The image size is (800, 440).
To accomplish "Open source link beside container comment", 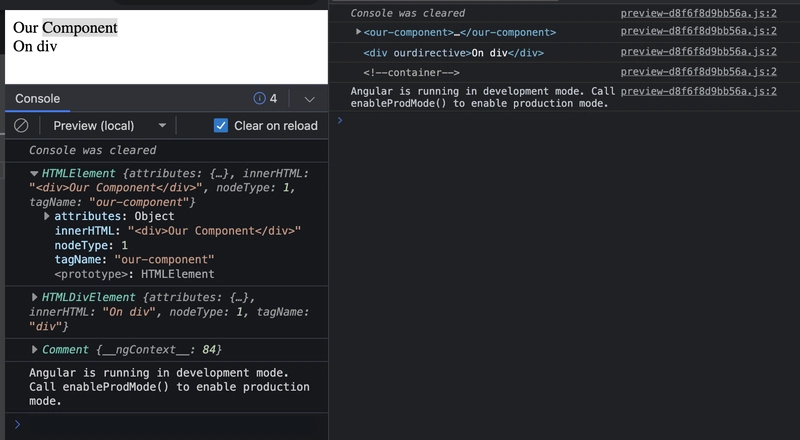I will pyautogui.click(x=698, y=72).
